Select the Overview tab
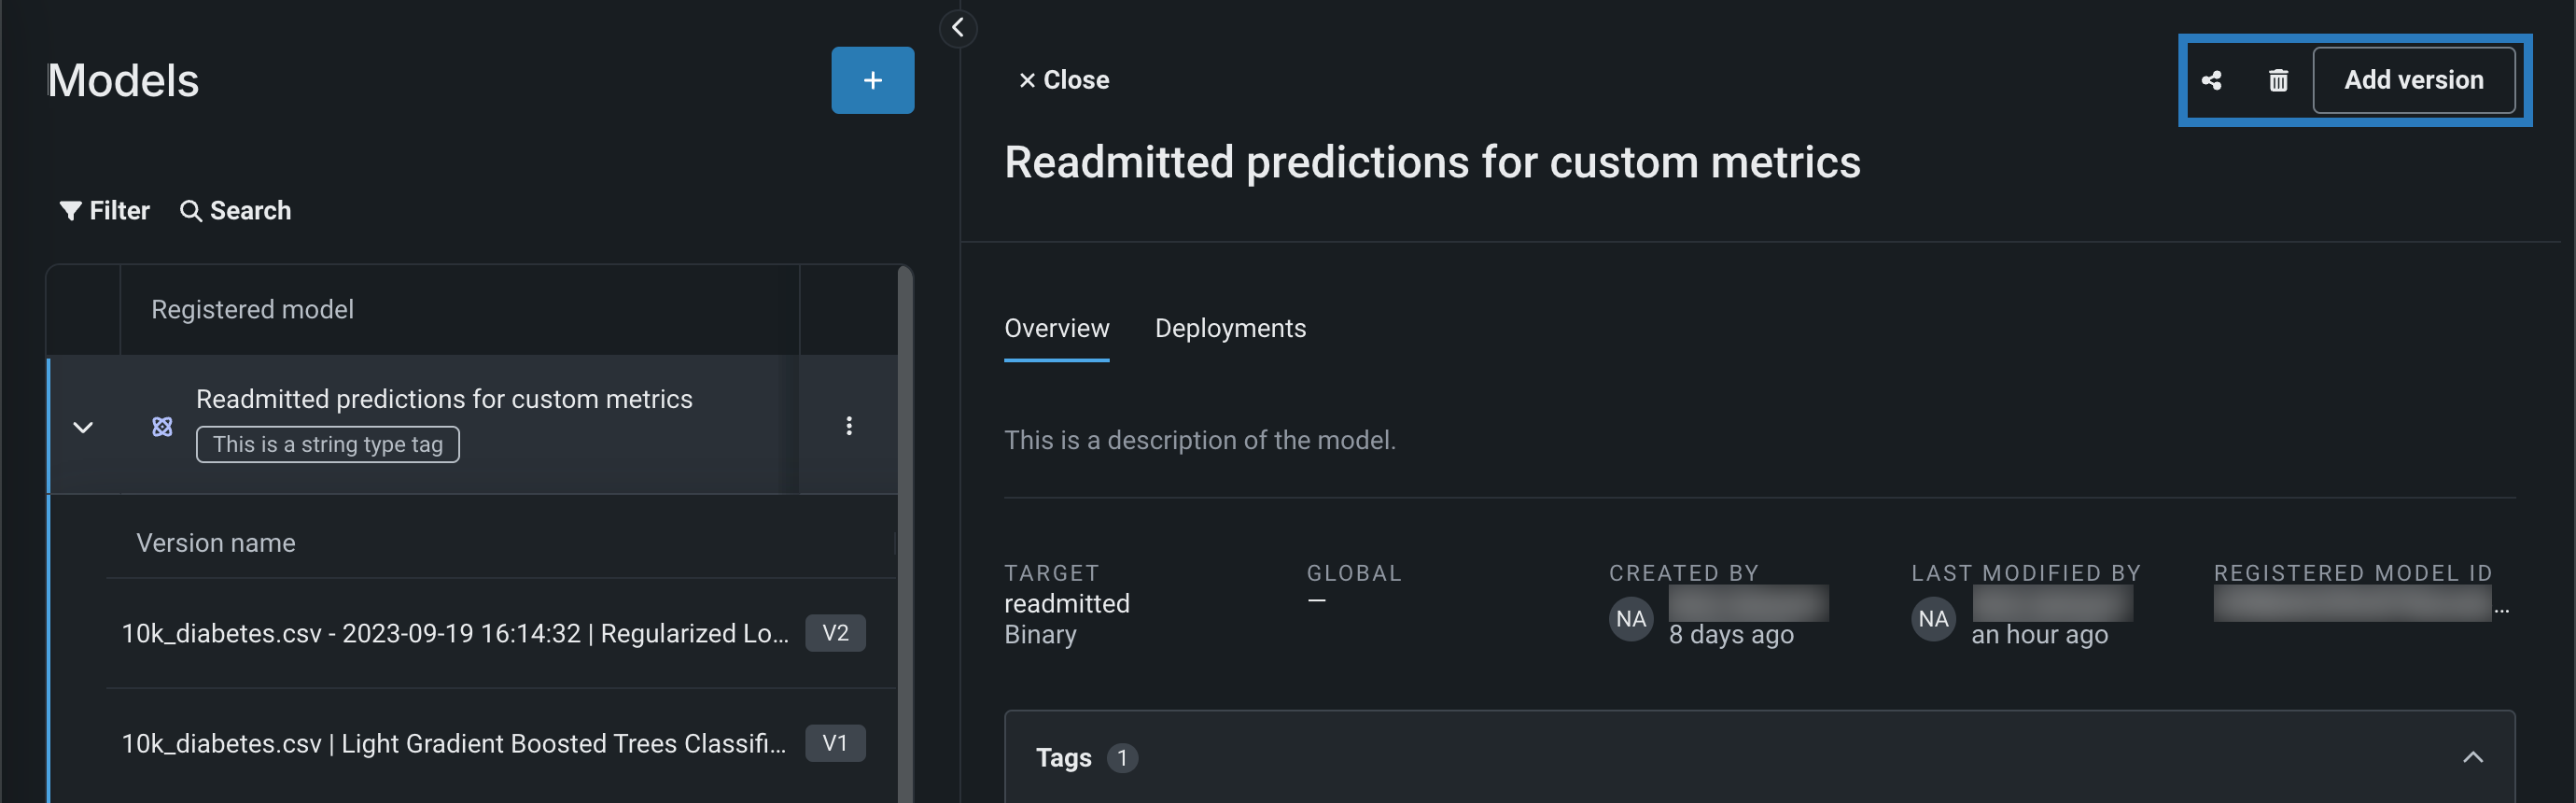 (1056, 328)
